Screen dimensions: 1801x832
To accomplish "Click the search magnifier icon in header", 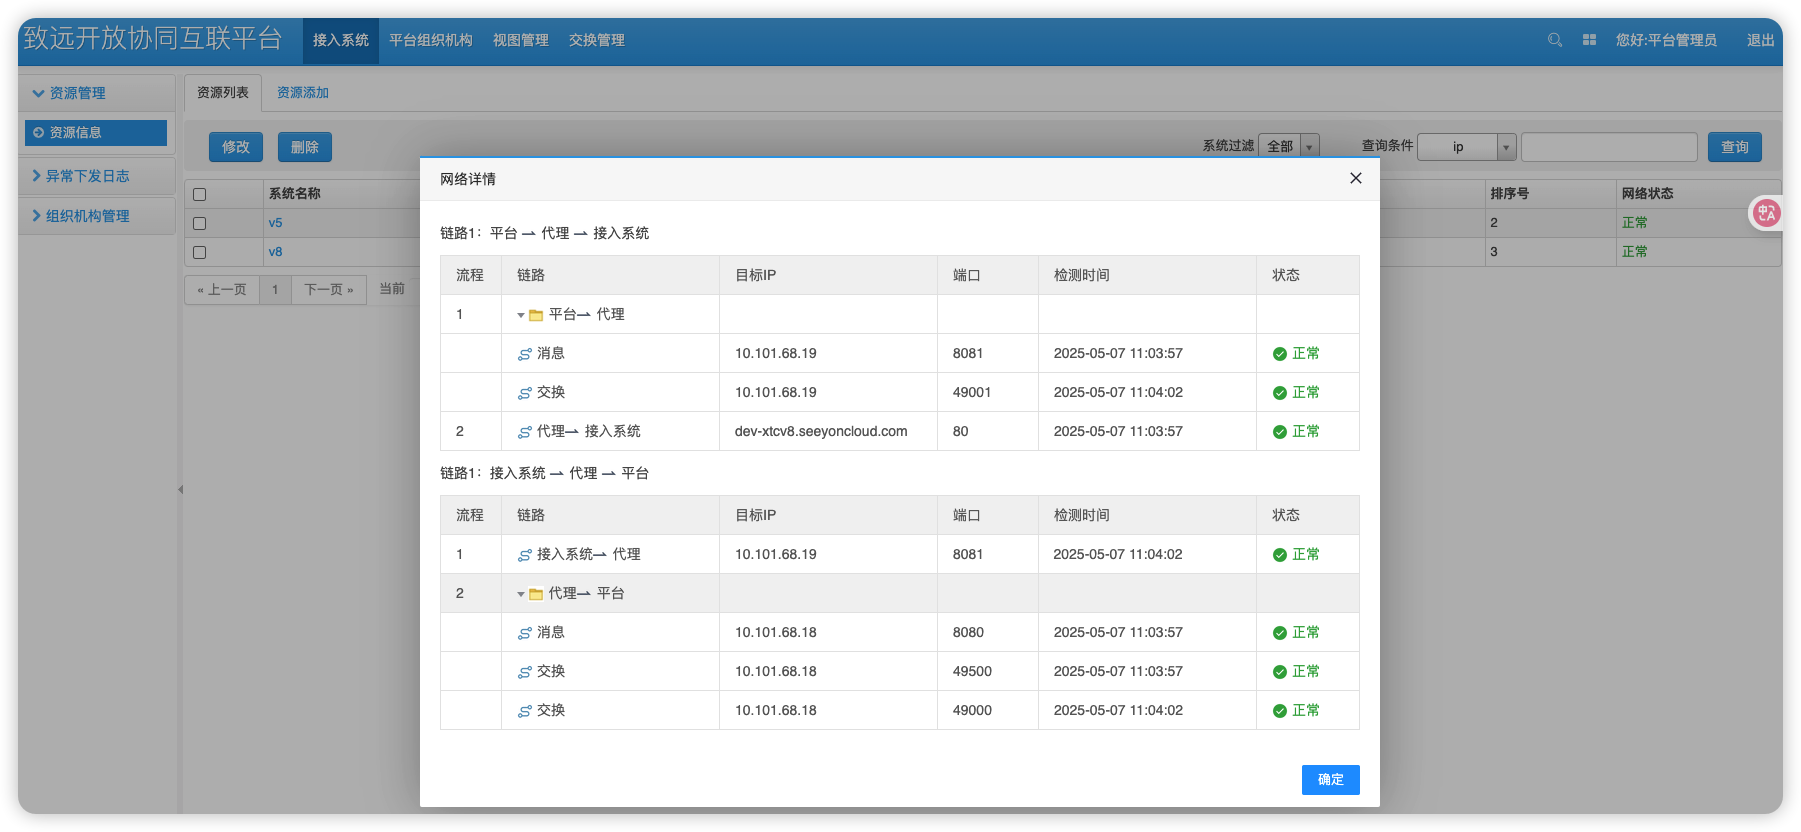I will 1554,40.
